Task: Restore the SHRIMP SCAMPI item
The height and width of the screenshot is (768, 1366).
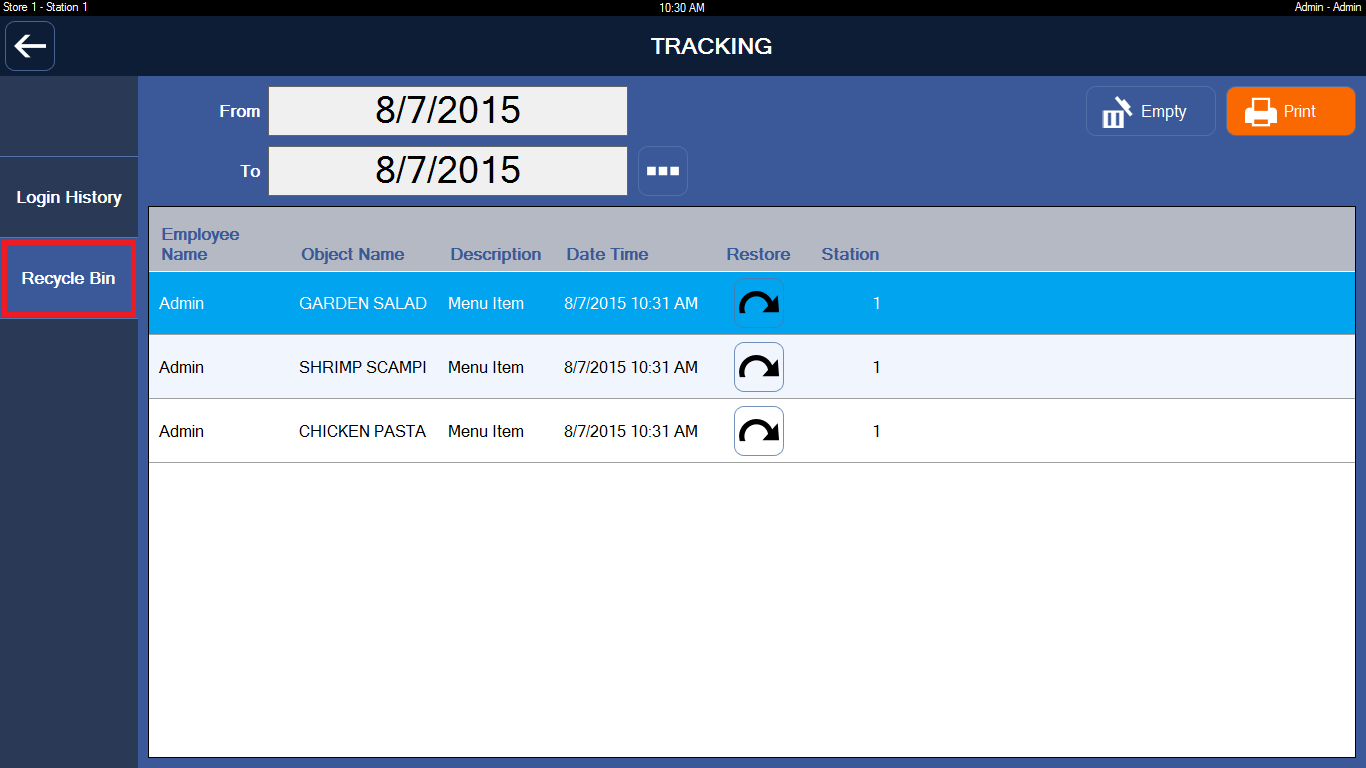Action: (x=759, y=367)
